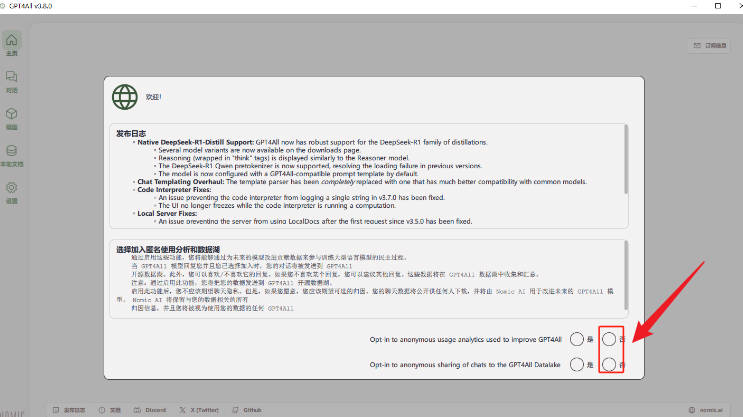Open the Github link in footer
743x417 pixels.
[247, 410]
